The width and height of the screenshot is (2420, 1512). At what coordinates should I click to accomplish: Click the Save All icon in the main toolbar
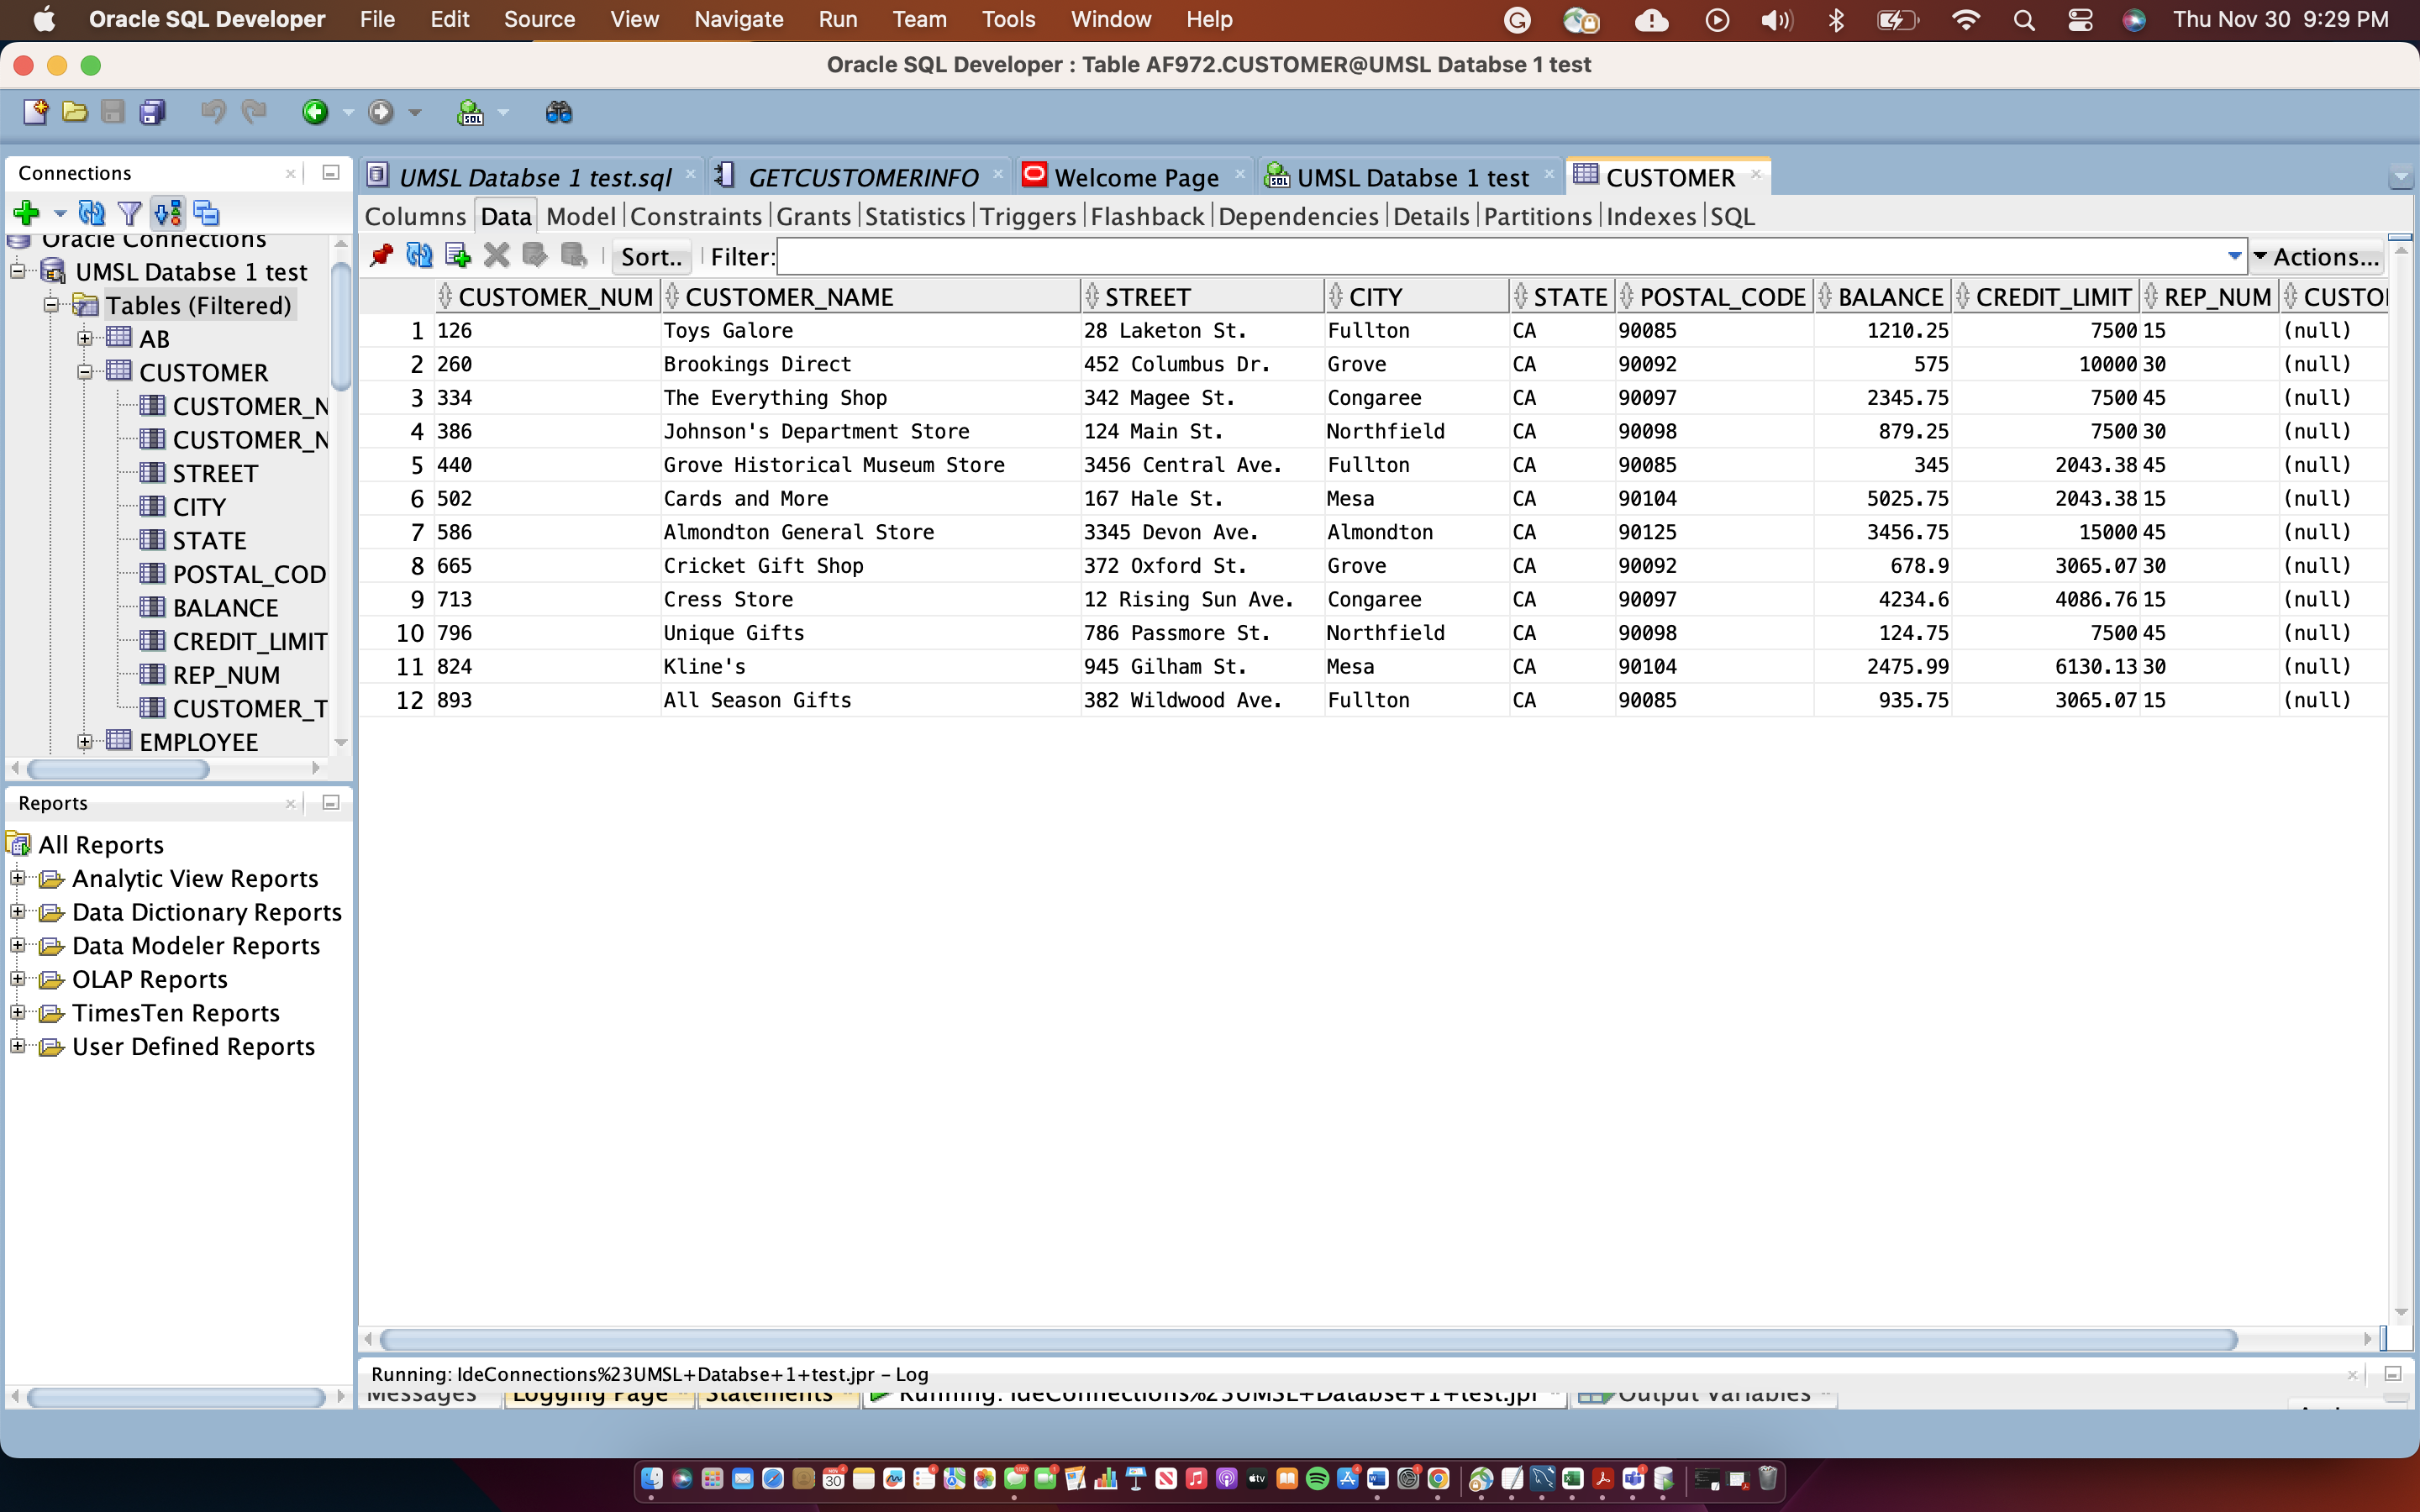152,112
